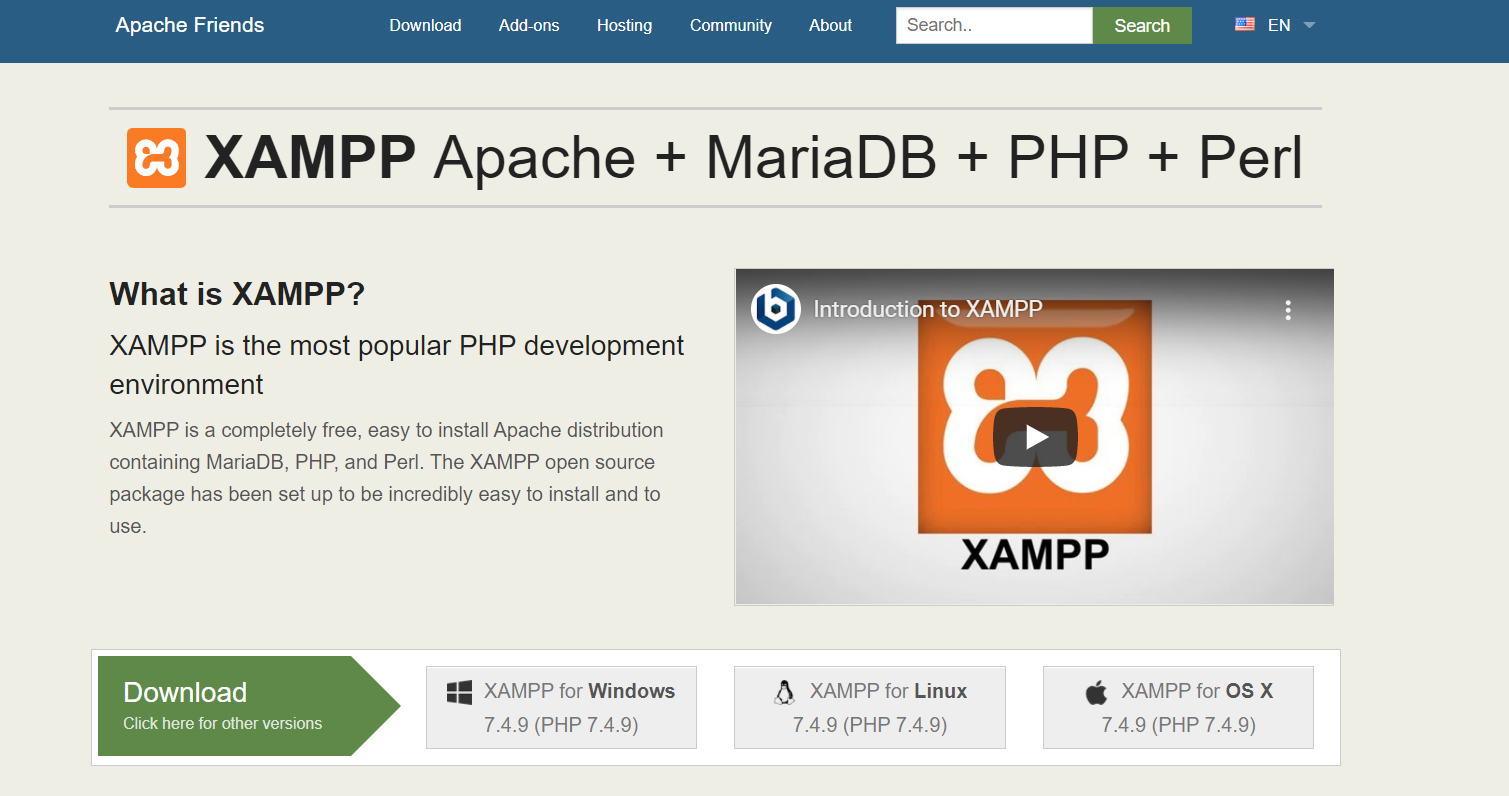Viewport: 1509px width, 796px height.
Task: Click the US flag language icon
Action: pyautogui.click(x=1244, y=25)
